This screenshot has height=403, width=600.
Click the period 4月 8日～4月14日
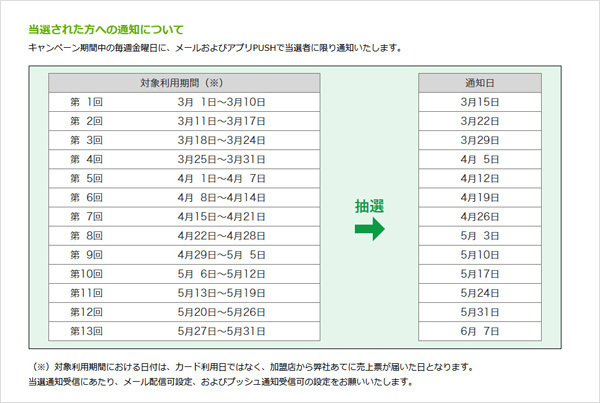(222, 197)
